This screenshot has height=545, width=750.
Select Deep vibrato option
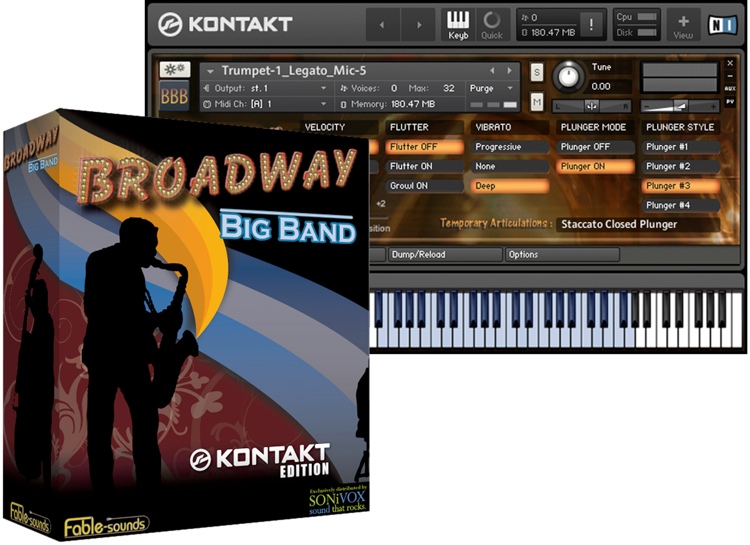(x=510, y=186)
